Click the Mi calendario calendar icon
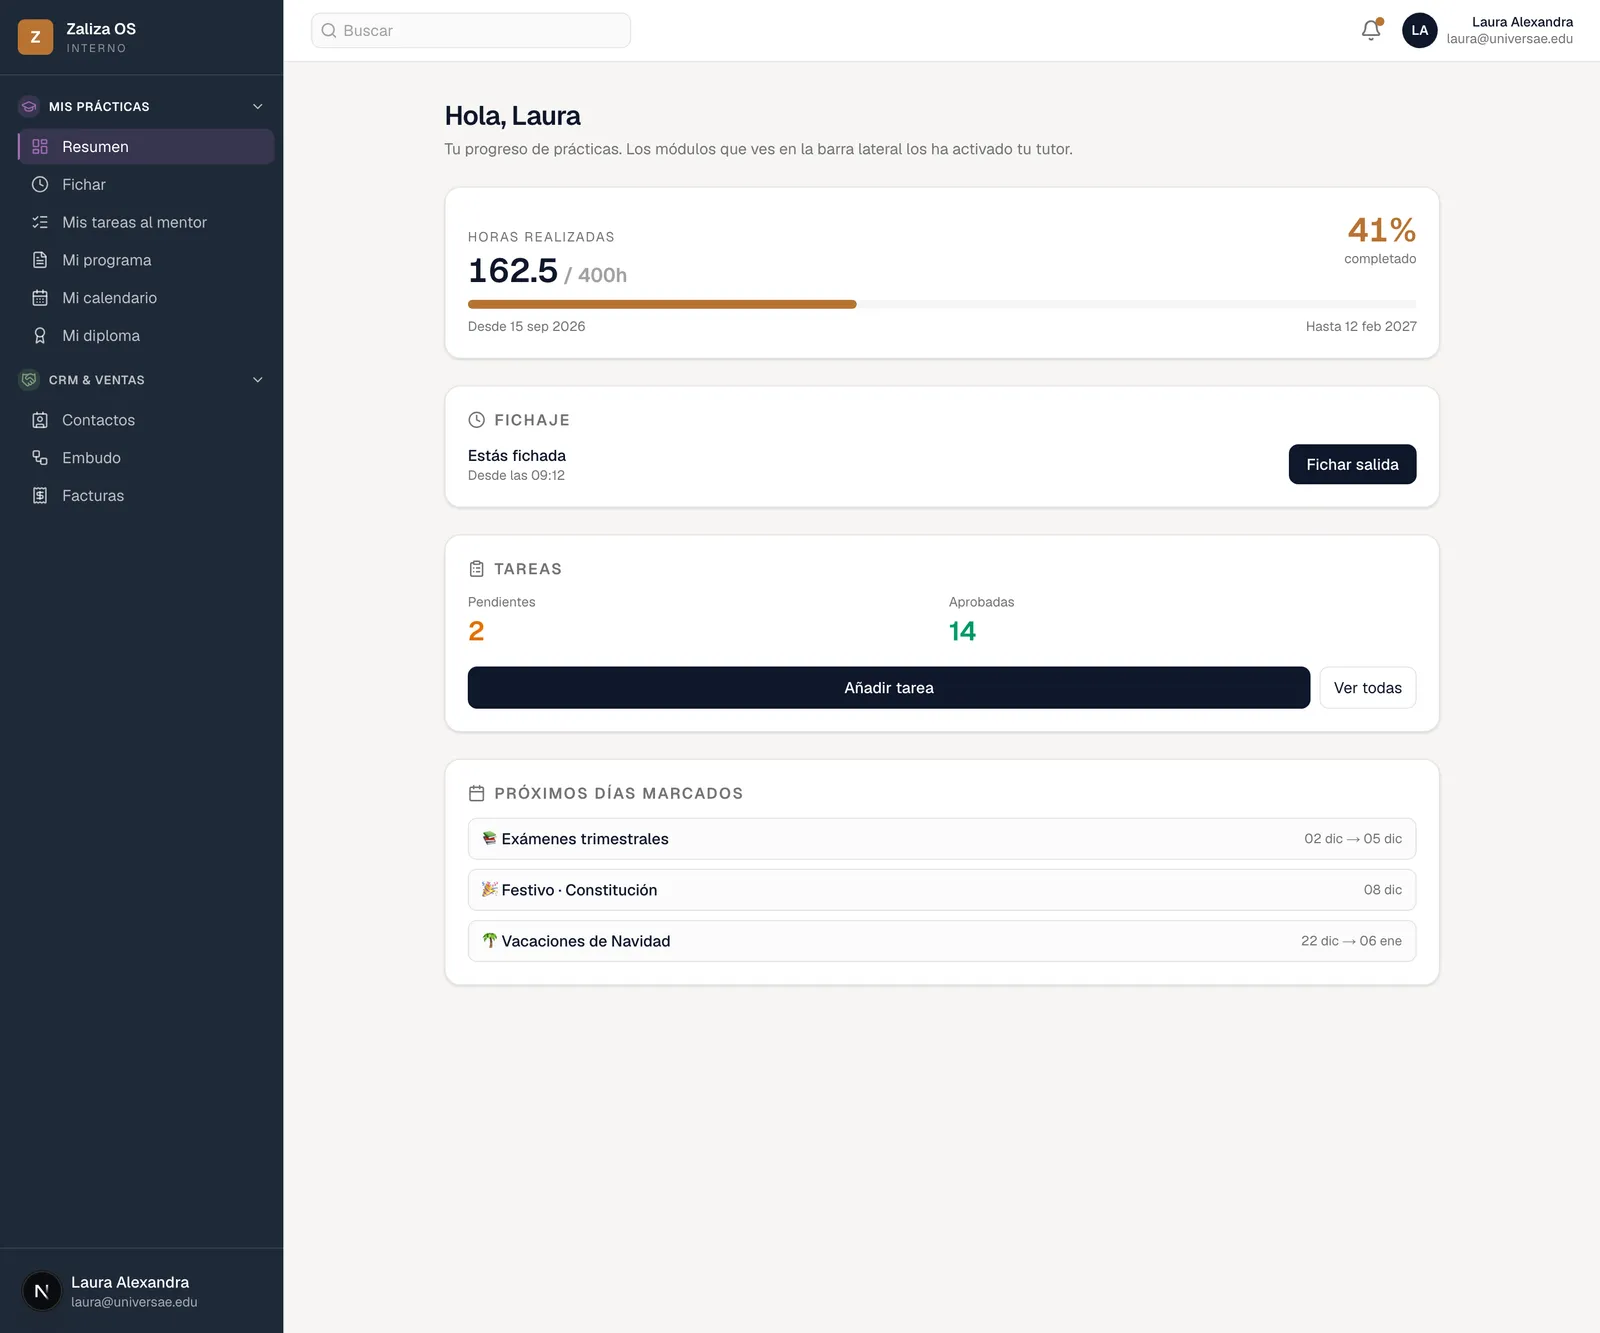 coord(40,298)
